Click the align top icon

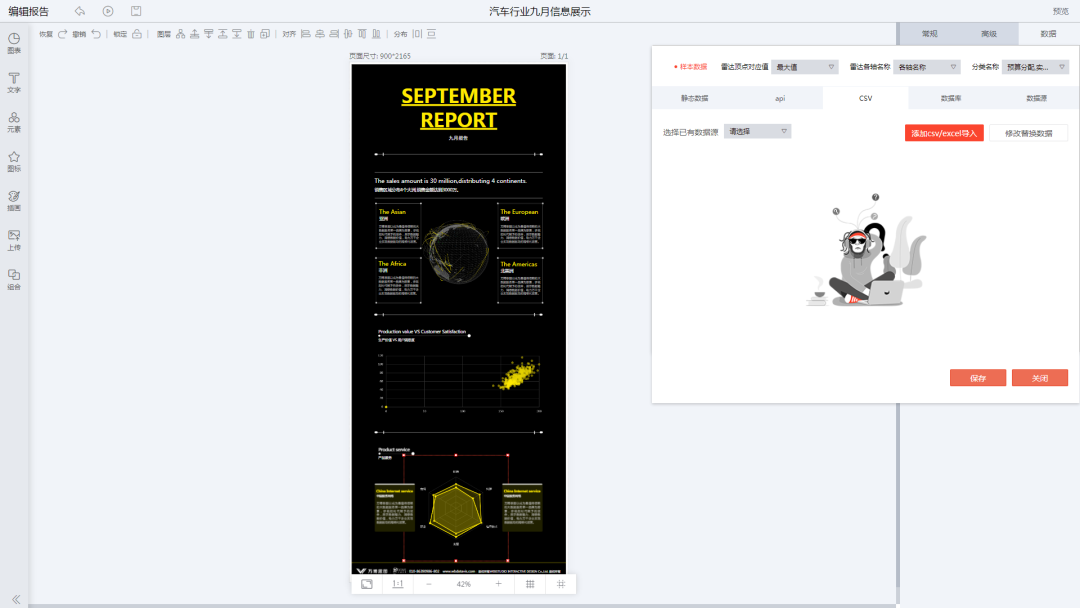click(x=362, y=34)
